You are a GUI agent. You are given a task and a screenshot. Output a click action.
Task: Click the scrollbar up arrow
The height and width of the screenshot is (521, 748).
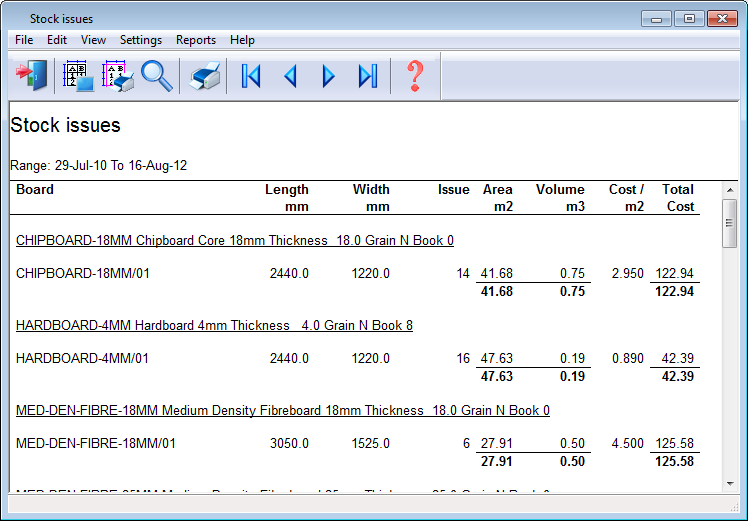pyautogui.click(x=730, y=190)
